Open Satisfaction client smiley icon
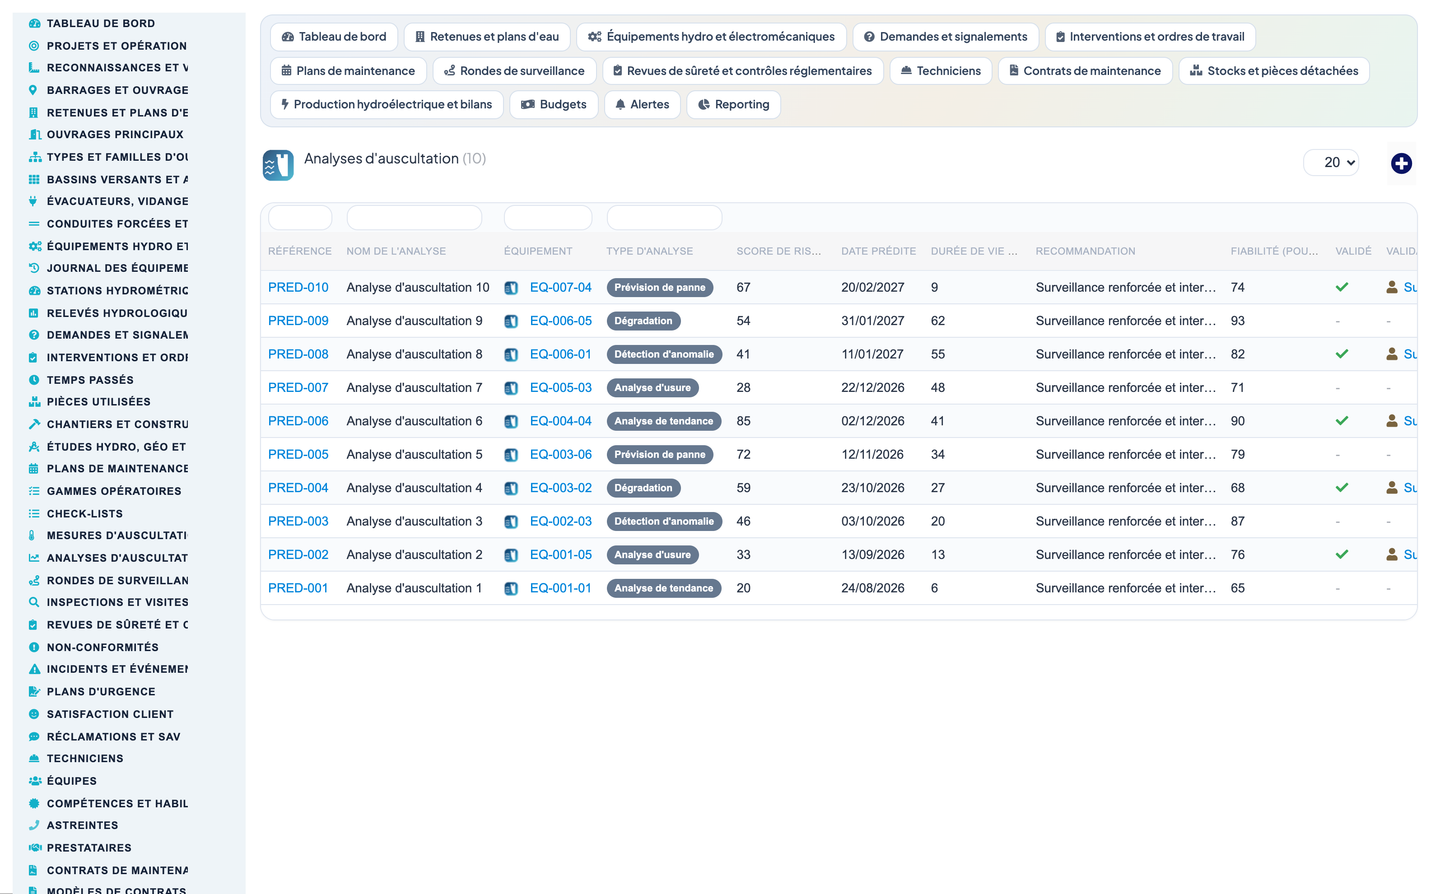1445x894 pixels. [34, 714]
